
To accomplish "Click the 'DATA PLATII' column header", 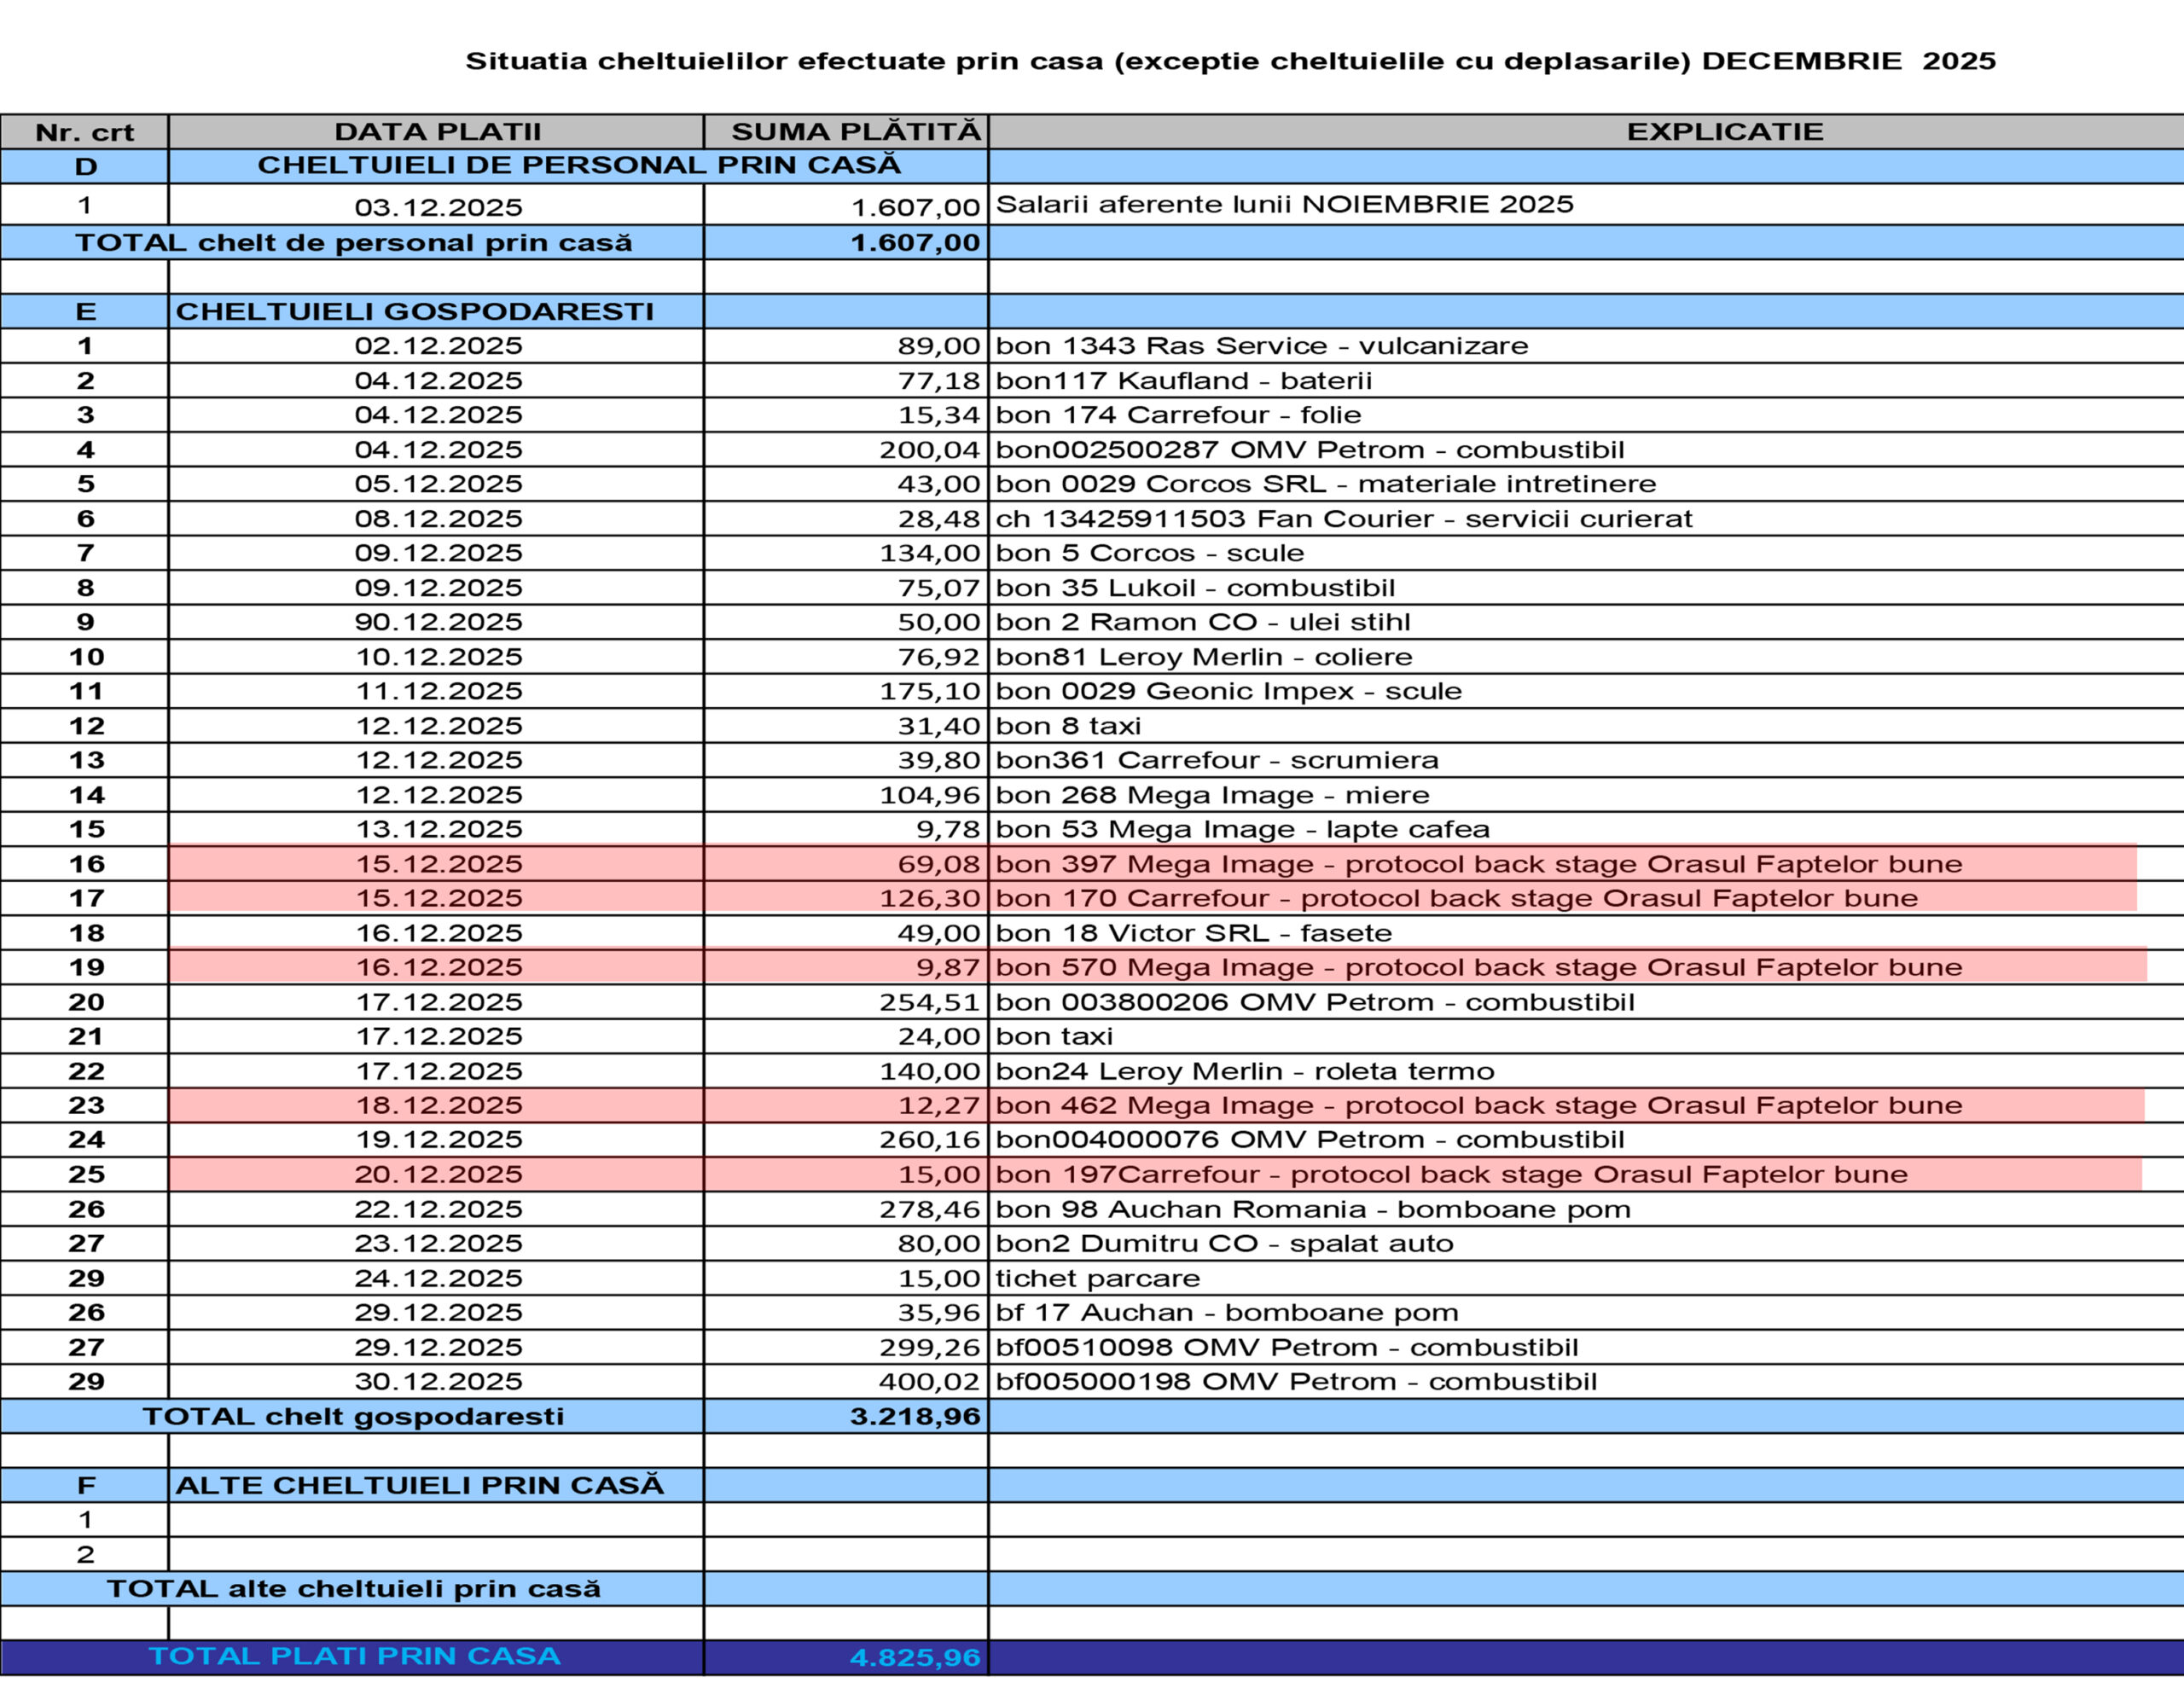I will pyautogui.click(x=437, y=132).
